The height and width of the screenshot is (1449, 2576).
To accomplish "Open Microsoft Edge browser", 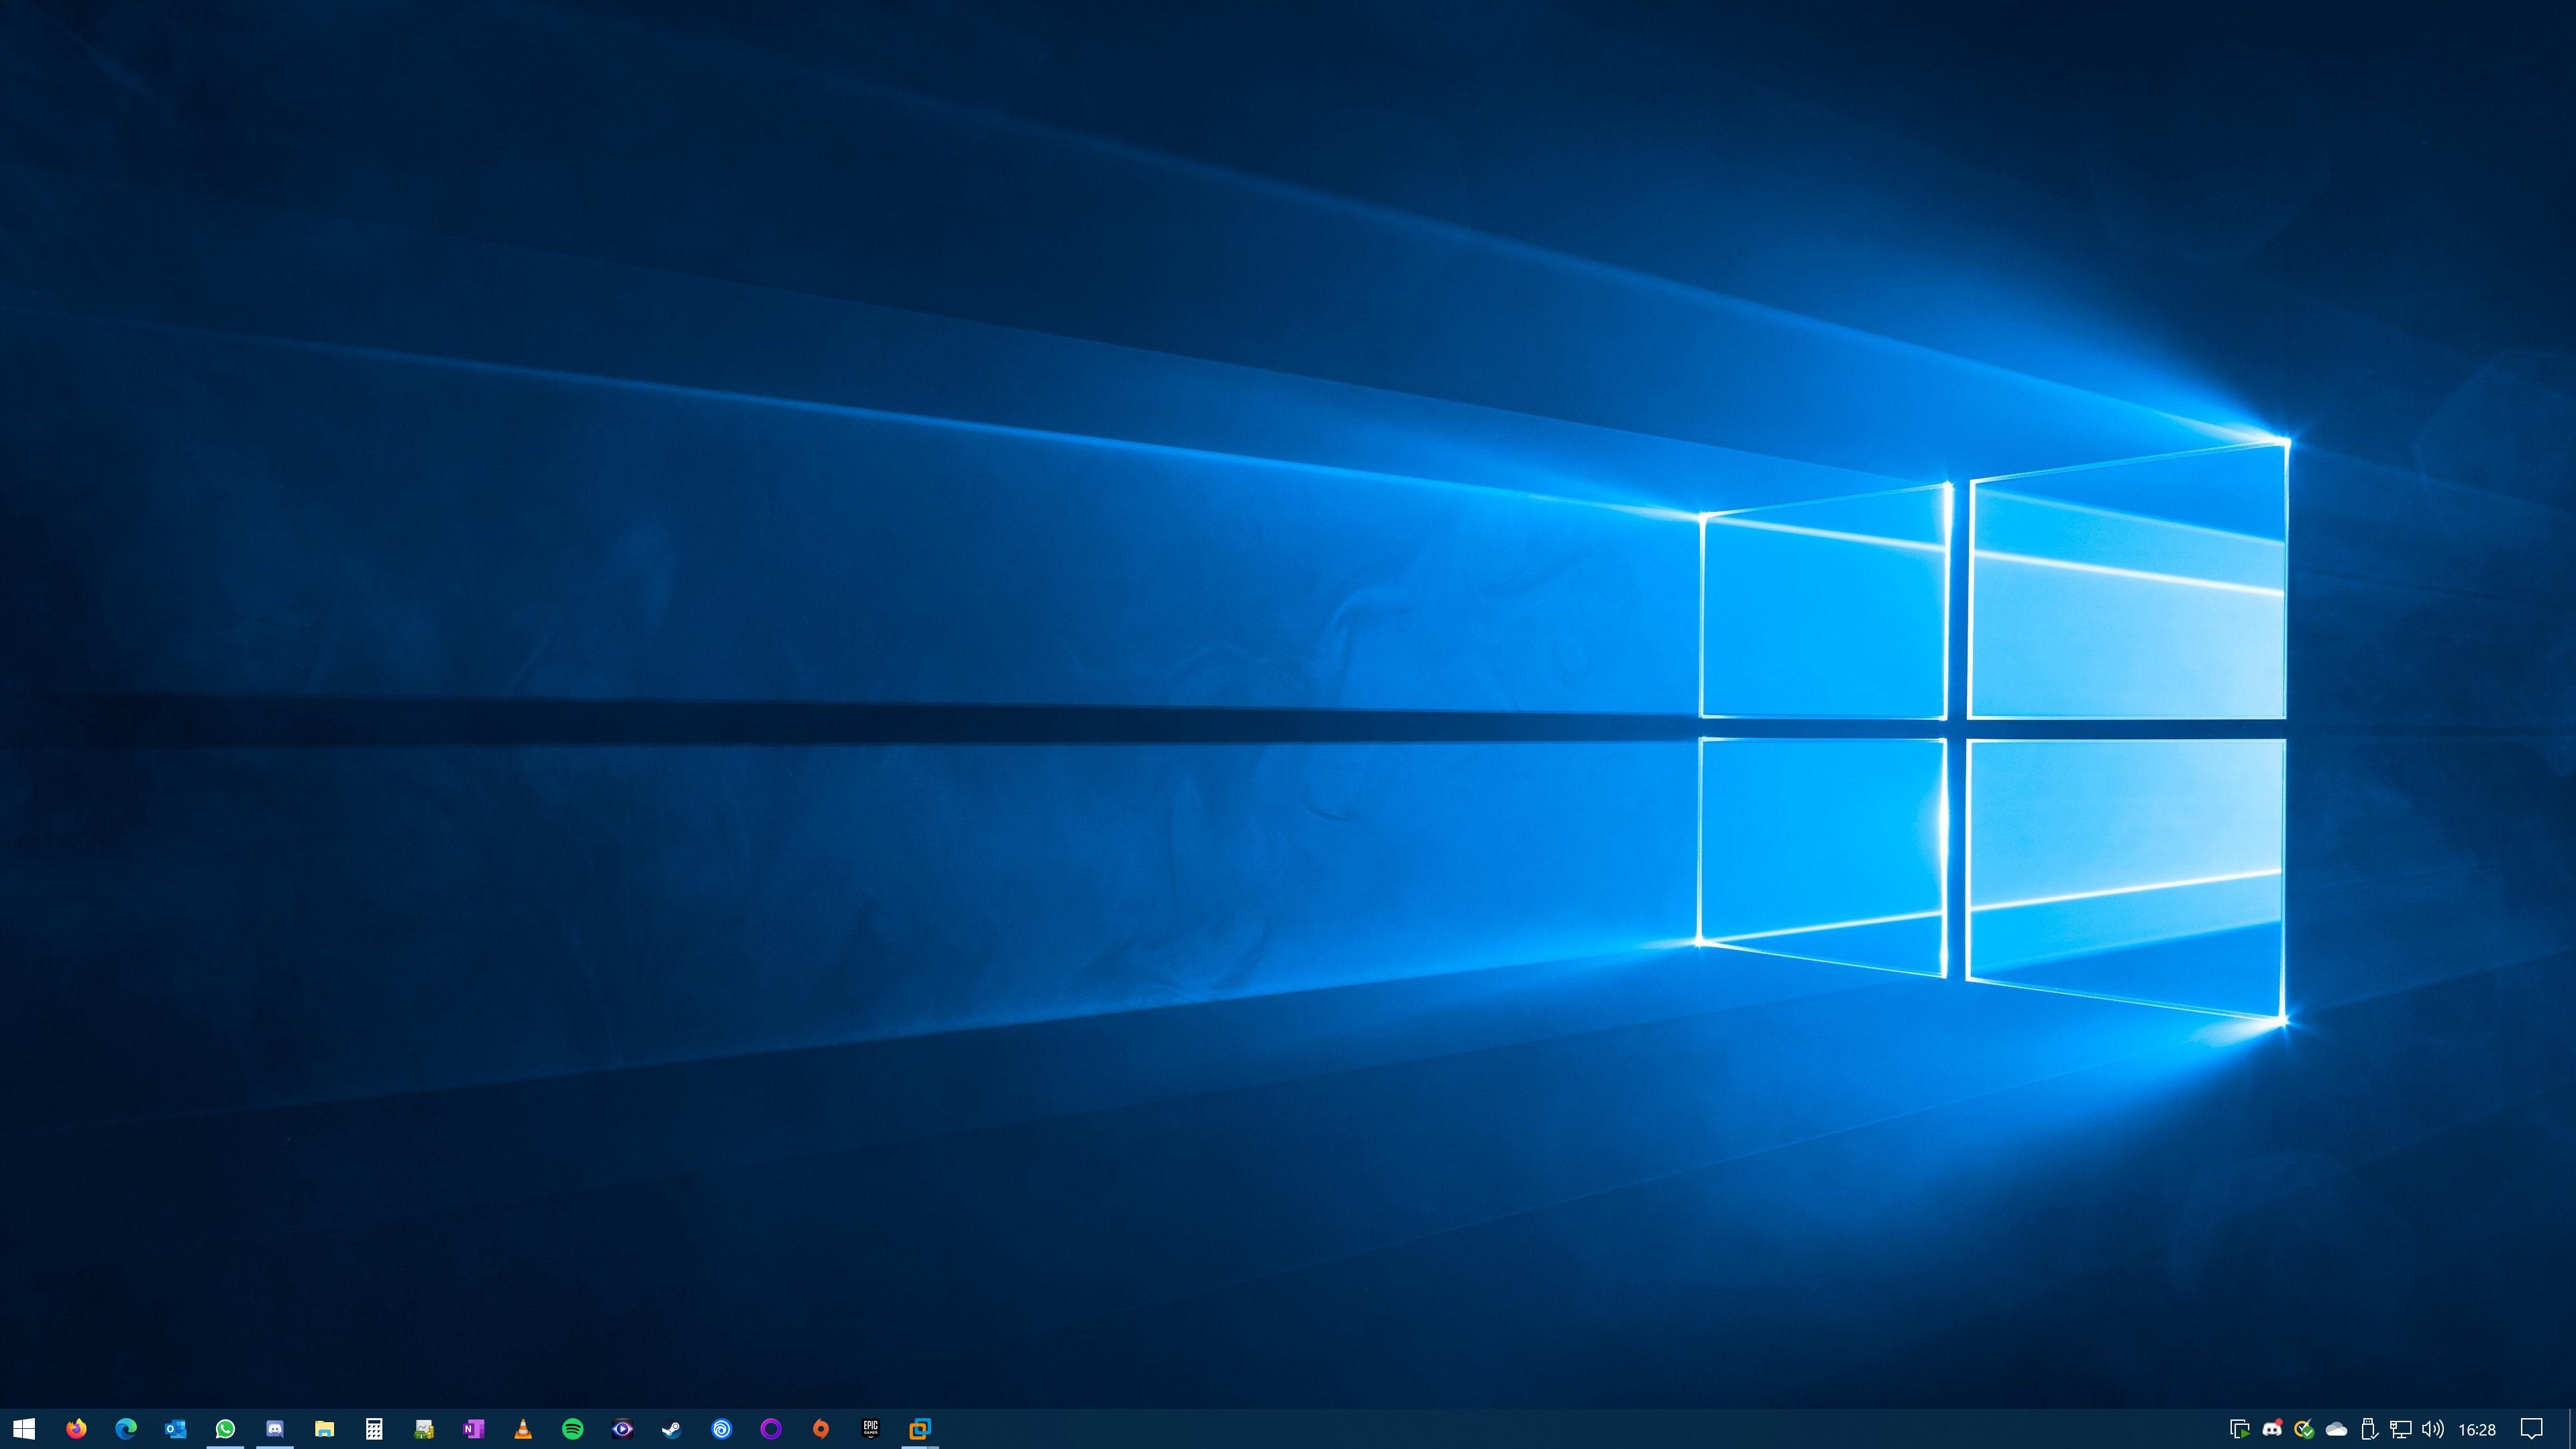I will pos(126,1429).
